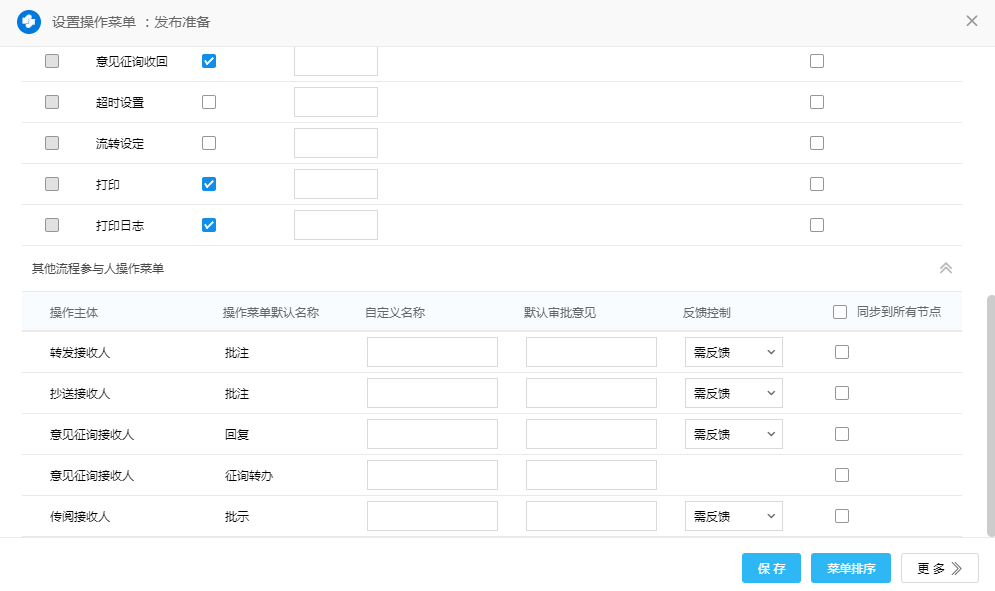Open 反馈控制 dropdown for 抄送接收人
This screenshot has height=591, width=995.
pyautogui.click(x=733, y=393)
